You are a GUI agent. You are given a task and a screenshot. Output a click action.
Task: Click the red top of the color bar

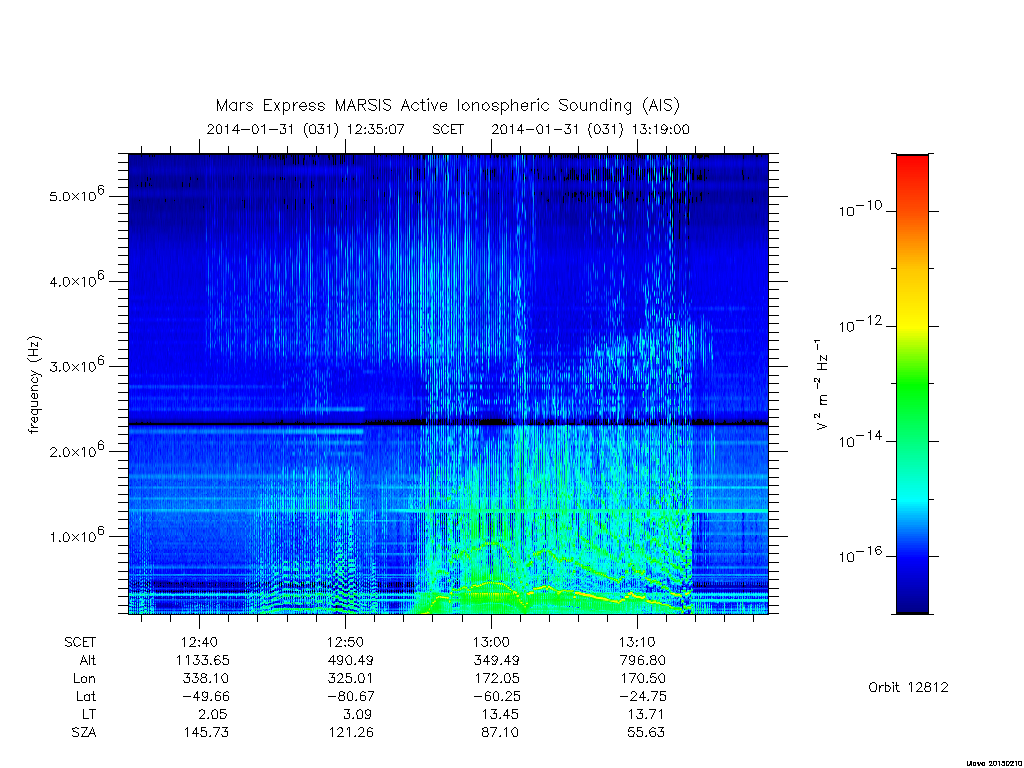912,165
